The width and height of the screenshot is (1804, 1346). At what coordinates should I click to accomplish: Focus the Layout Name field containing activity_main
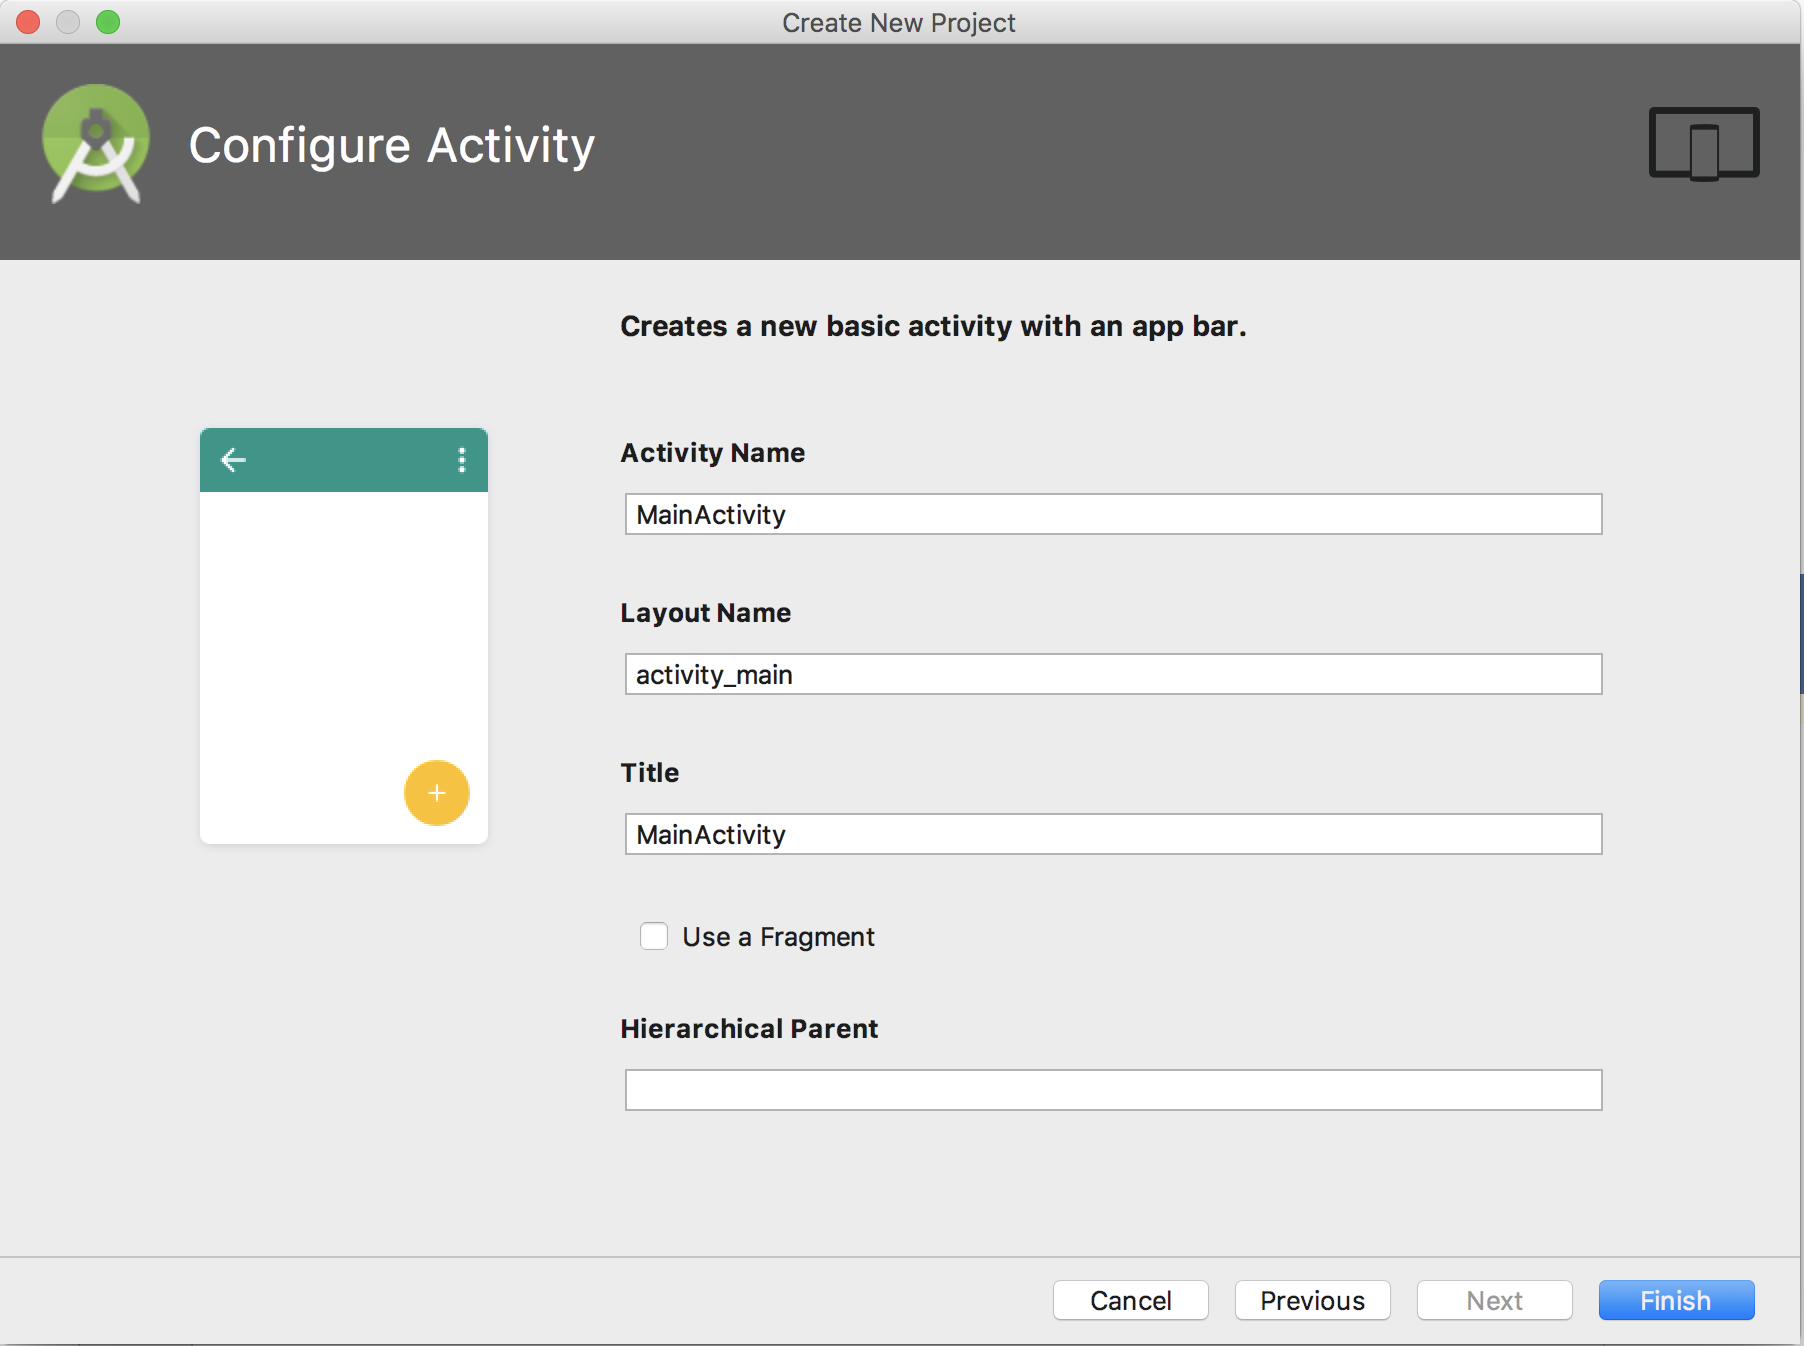[1113, 674]
